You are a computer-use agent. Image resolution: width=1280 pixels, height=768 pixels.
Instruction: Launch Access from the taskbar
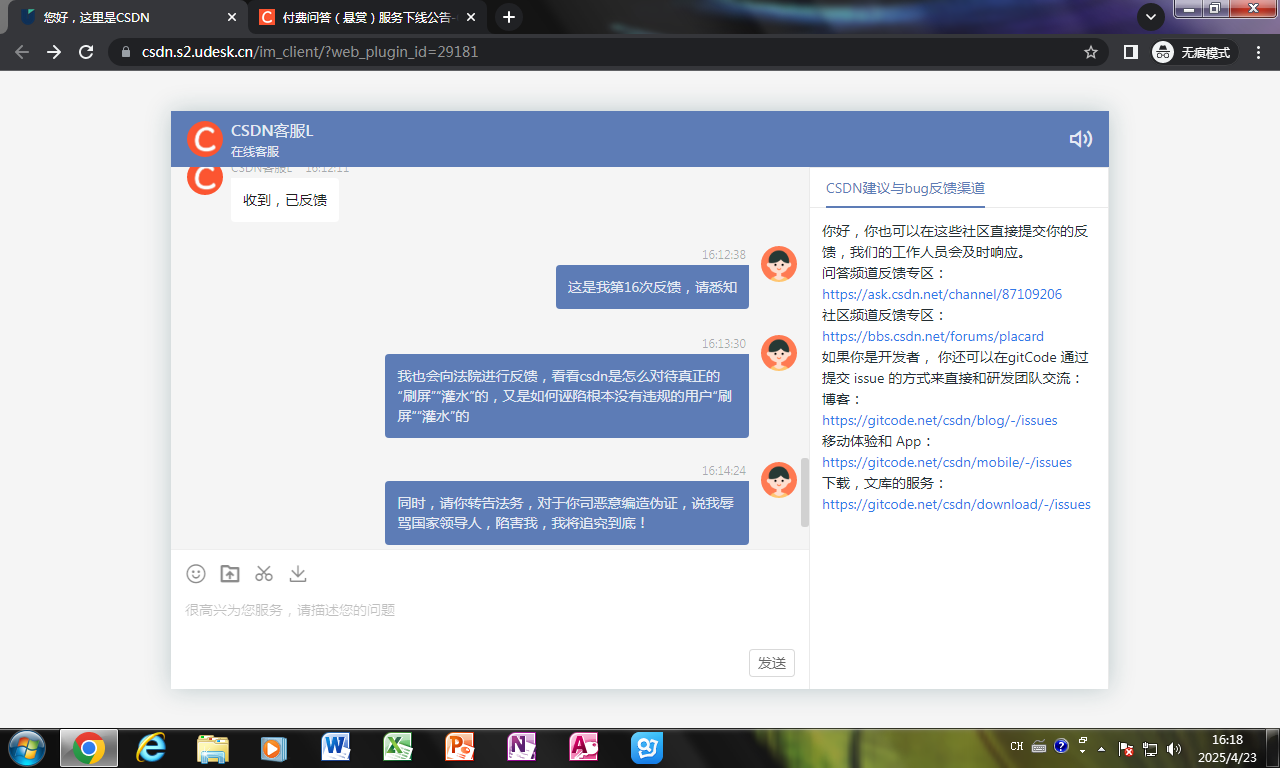point(584,748)
